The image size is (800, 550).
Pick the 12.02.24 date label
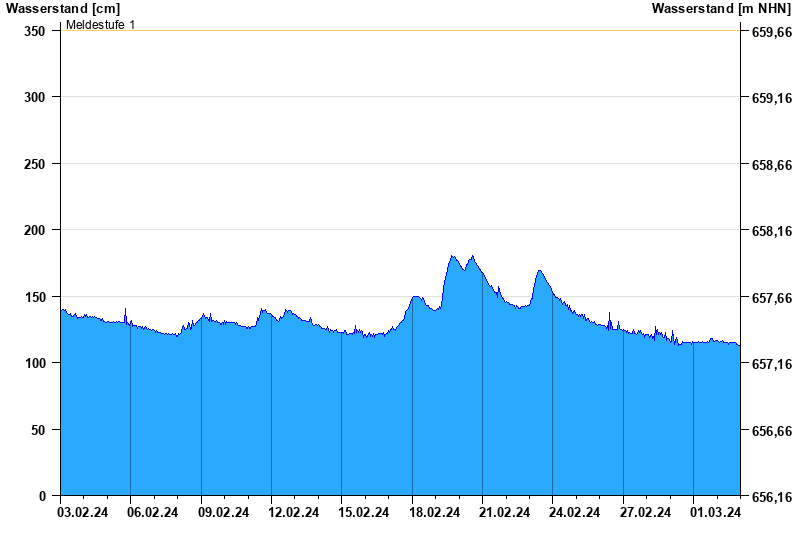[x=295, y=513]
